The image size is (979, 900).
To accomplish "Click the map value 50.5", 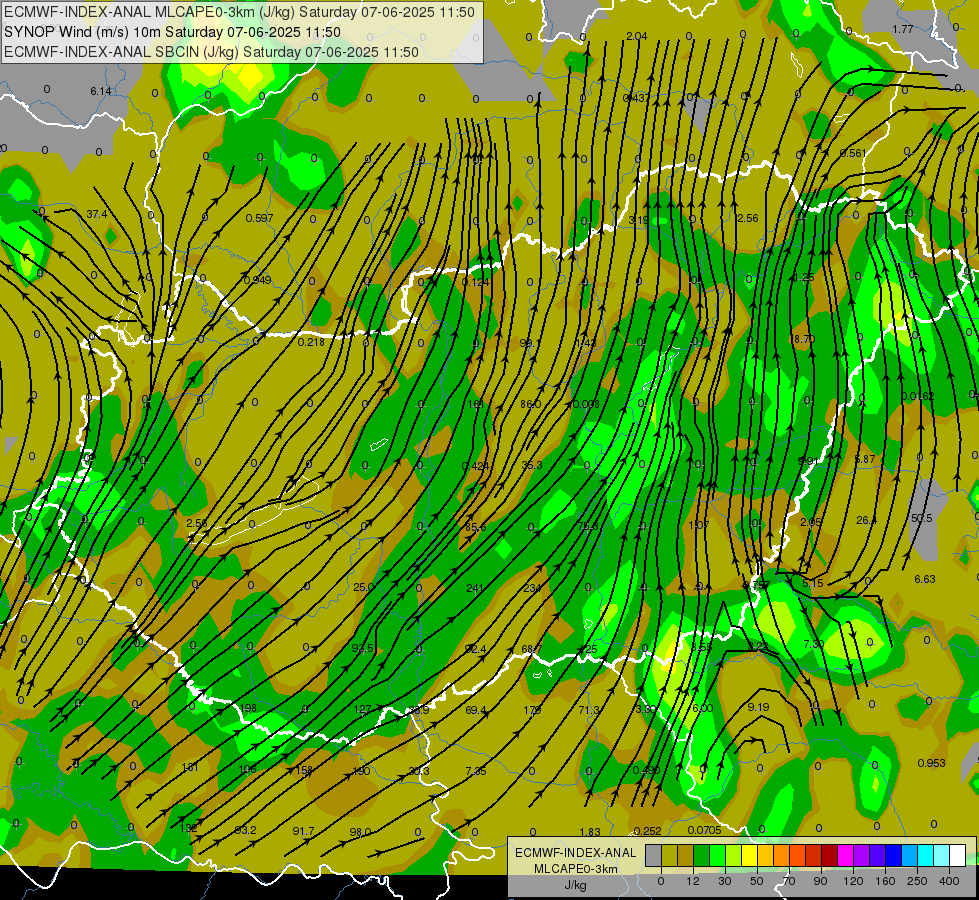I will point(922,518).
